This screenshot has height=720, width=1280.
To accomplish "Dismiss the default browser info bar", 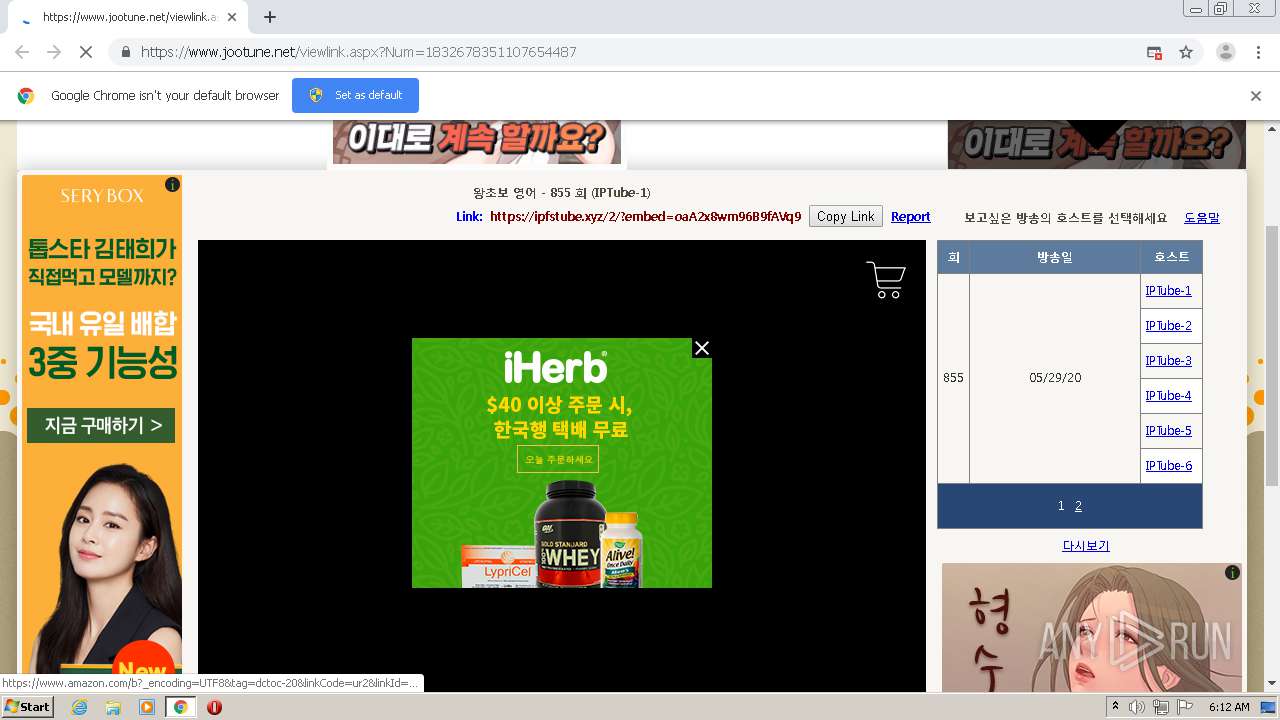I will pos(1256,96).
